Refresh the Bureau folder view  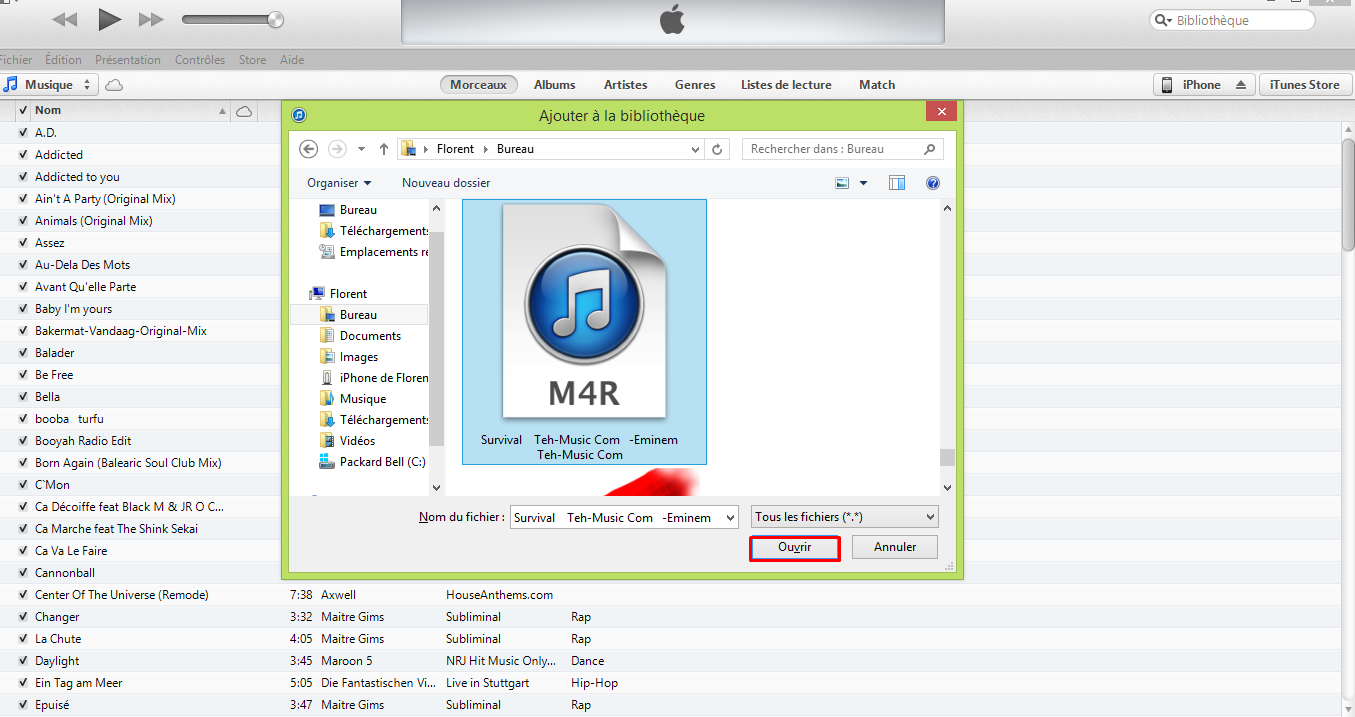(716, 149)
